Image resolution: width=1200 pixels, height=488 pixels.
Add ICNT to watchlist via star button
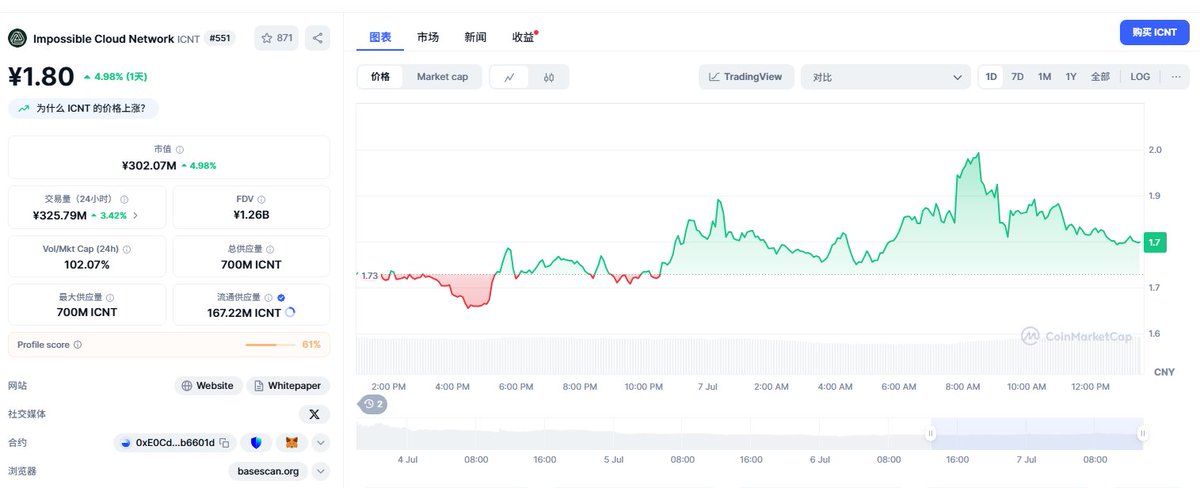click(x=277, y=38)
